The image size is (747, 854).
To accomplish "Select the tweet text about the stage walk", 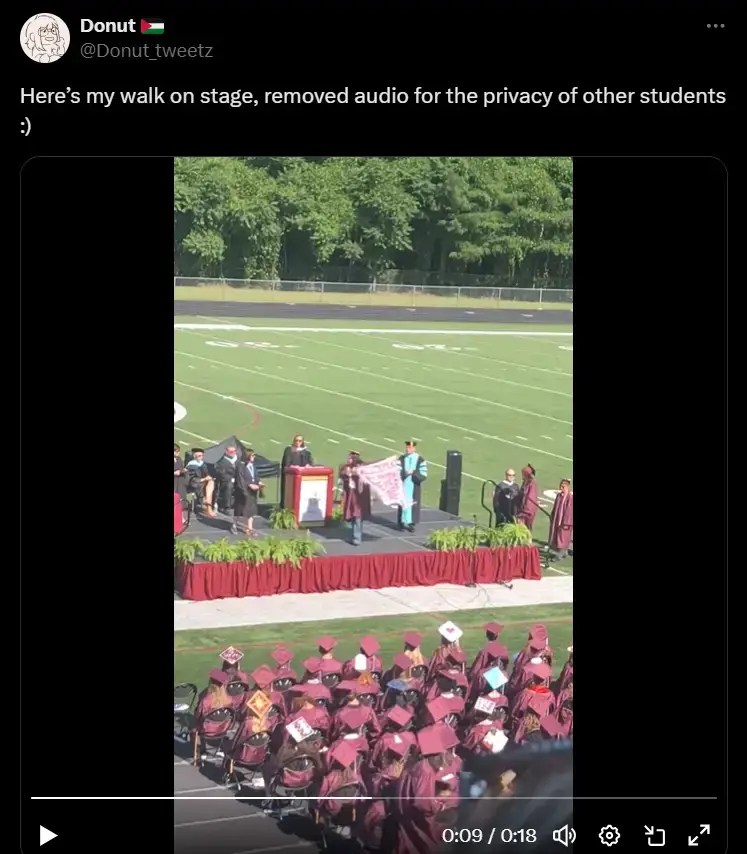I will 373,111.
